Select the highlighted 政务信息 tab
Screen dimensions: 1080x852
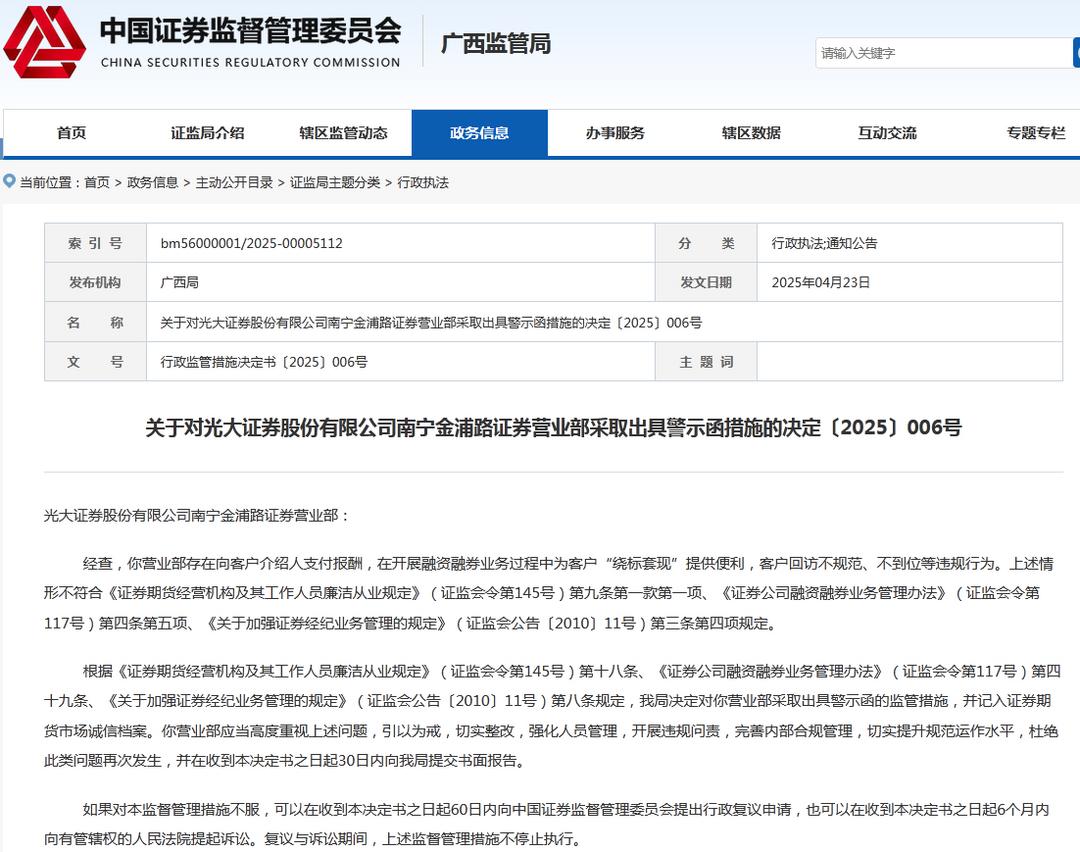[x=479, y=133]
